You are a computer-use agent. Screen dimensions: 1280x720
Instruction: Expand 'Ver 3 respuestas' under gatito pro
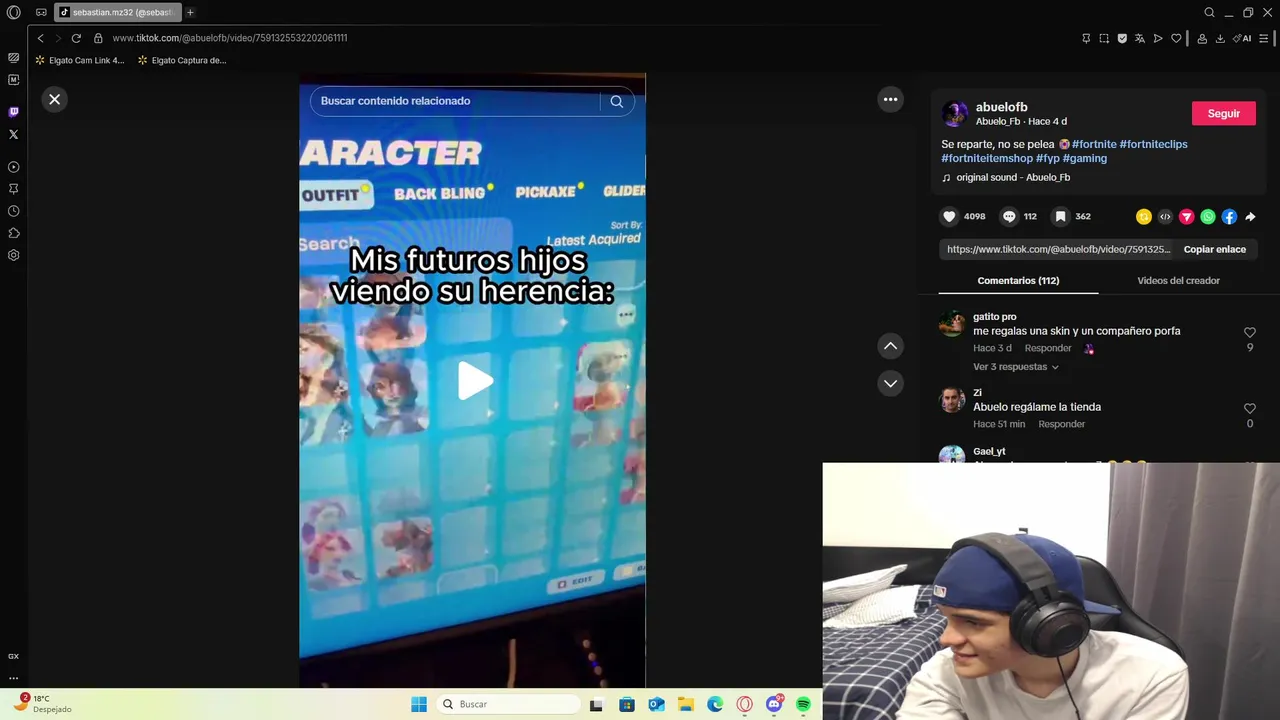pyautogui.click(x=1015, y=367)
